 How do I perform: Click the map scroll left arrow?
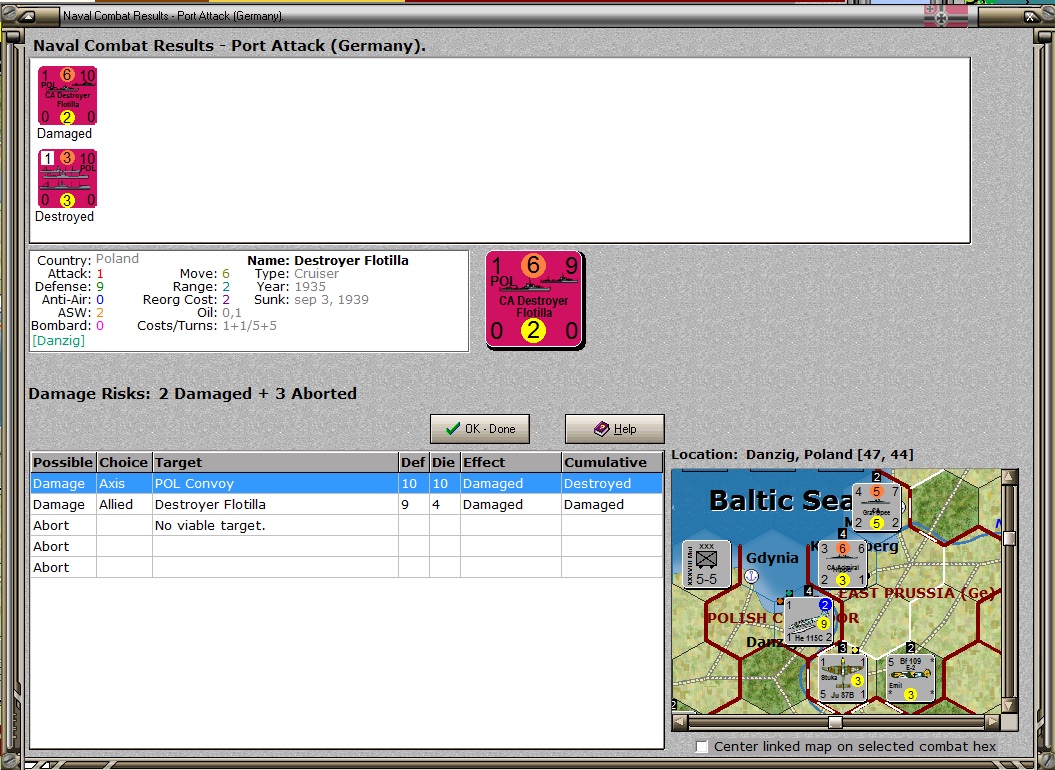click(680, 722)
